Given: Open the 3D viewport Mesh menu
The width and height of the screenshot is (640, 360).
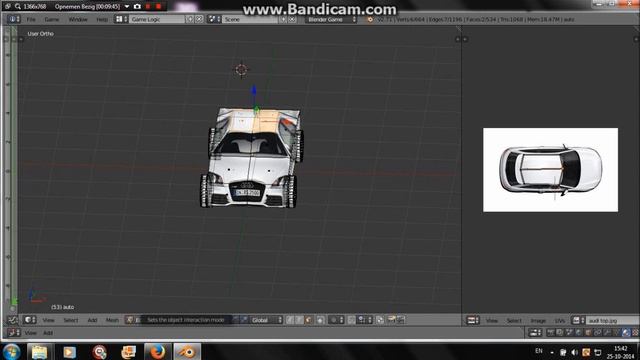Looking at the screenshot, I should point(112,320).
